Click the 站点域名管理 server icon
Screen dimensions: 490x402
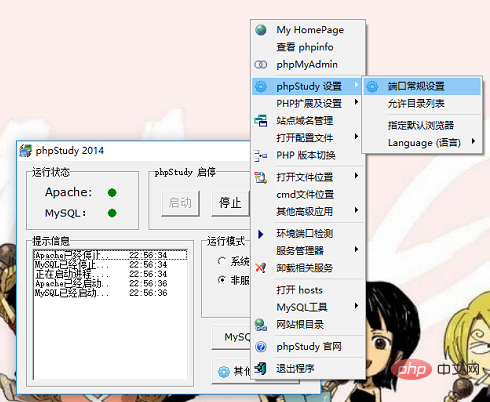coord(261,121)
